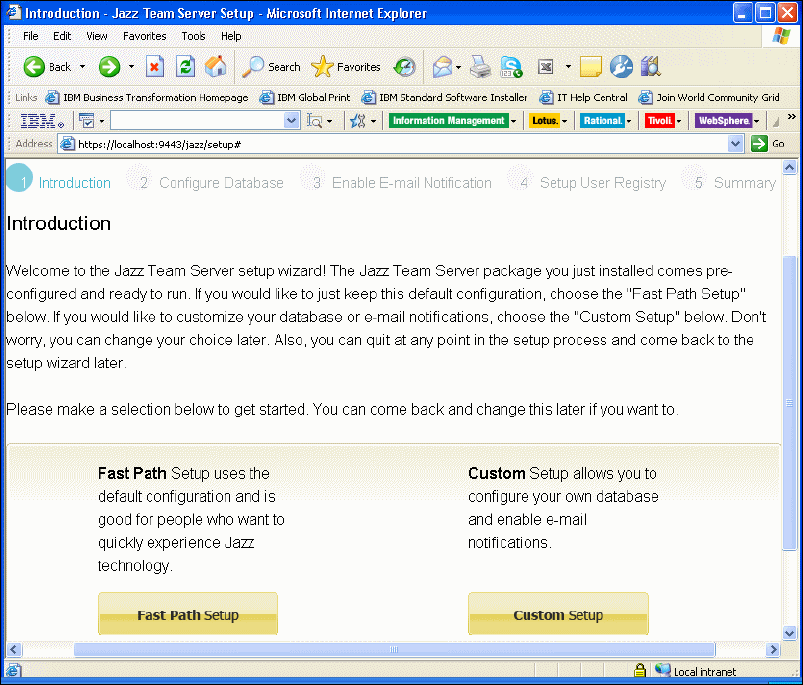This screenshot has width=803, height=685.
Task: Open Join World Community Grid link
Action: tap(709, 97)
